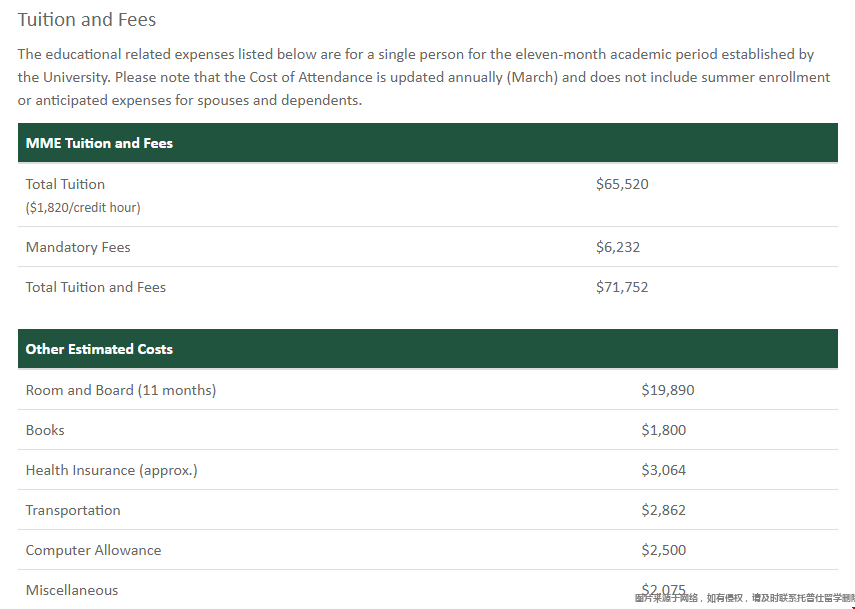Select the MME Tuition and Fees header
This screenshot has height=609, width=855.
point(99,143)
